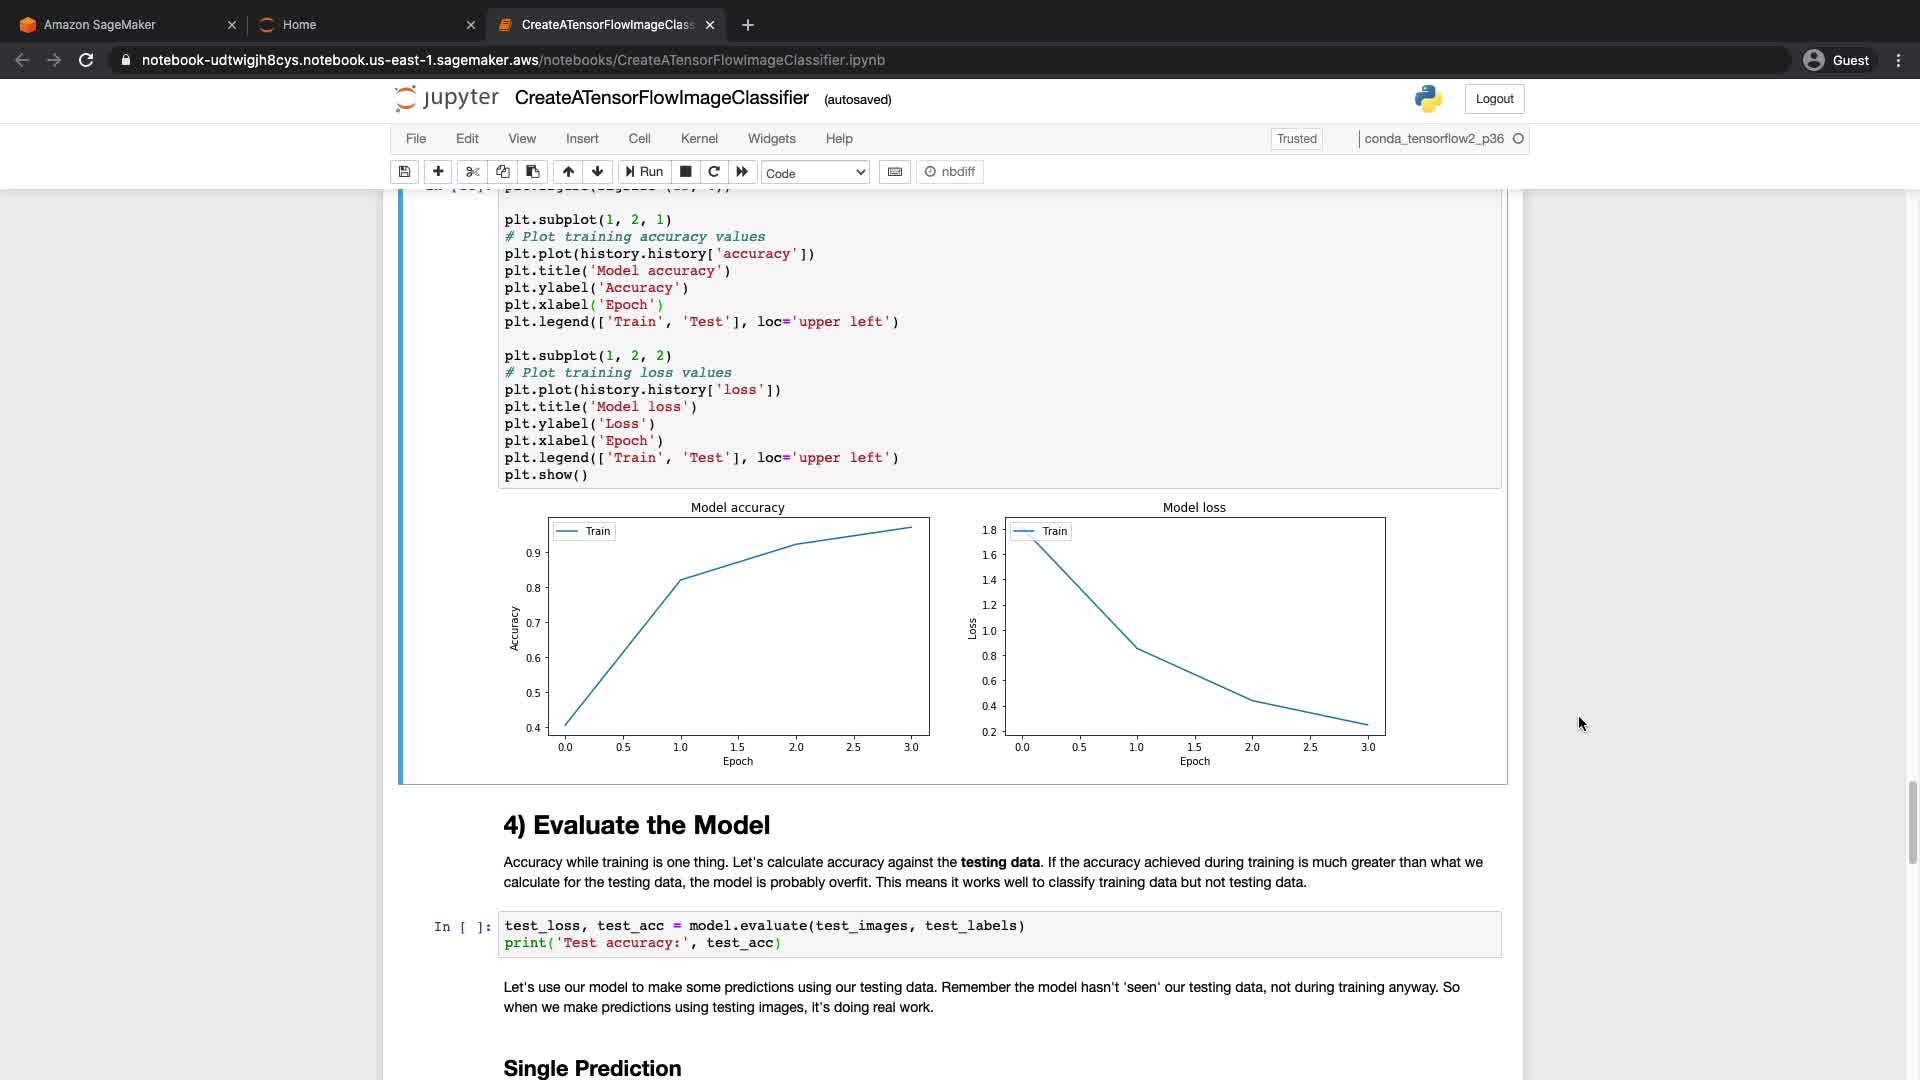Insert a cell below with the plus icon
This screenshot has height=1080, width=1920.
point(438,172)
